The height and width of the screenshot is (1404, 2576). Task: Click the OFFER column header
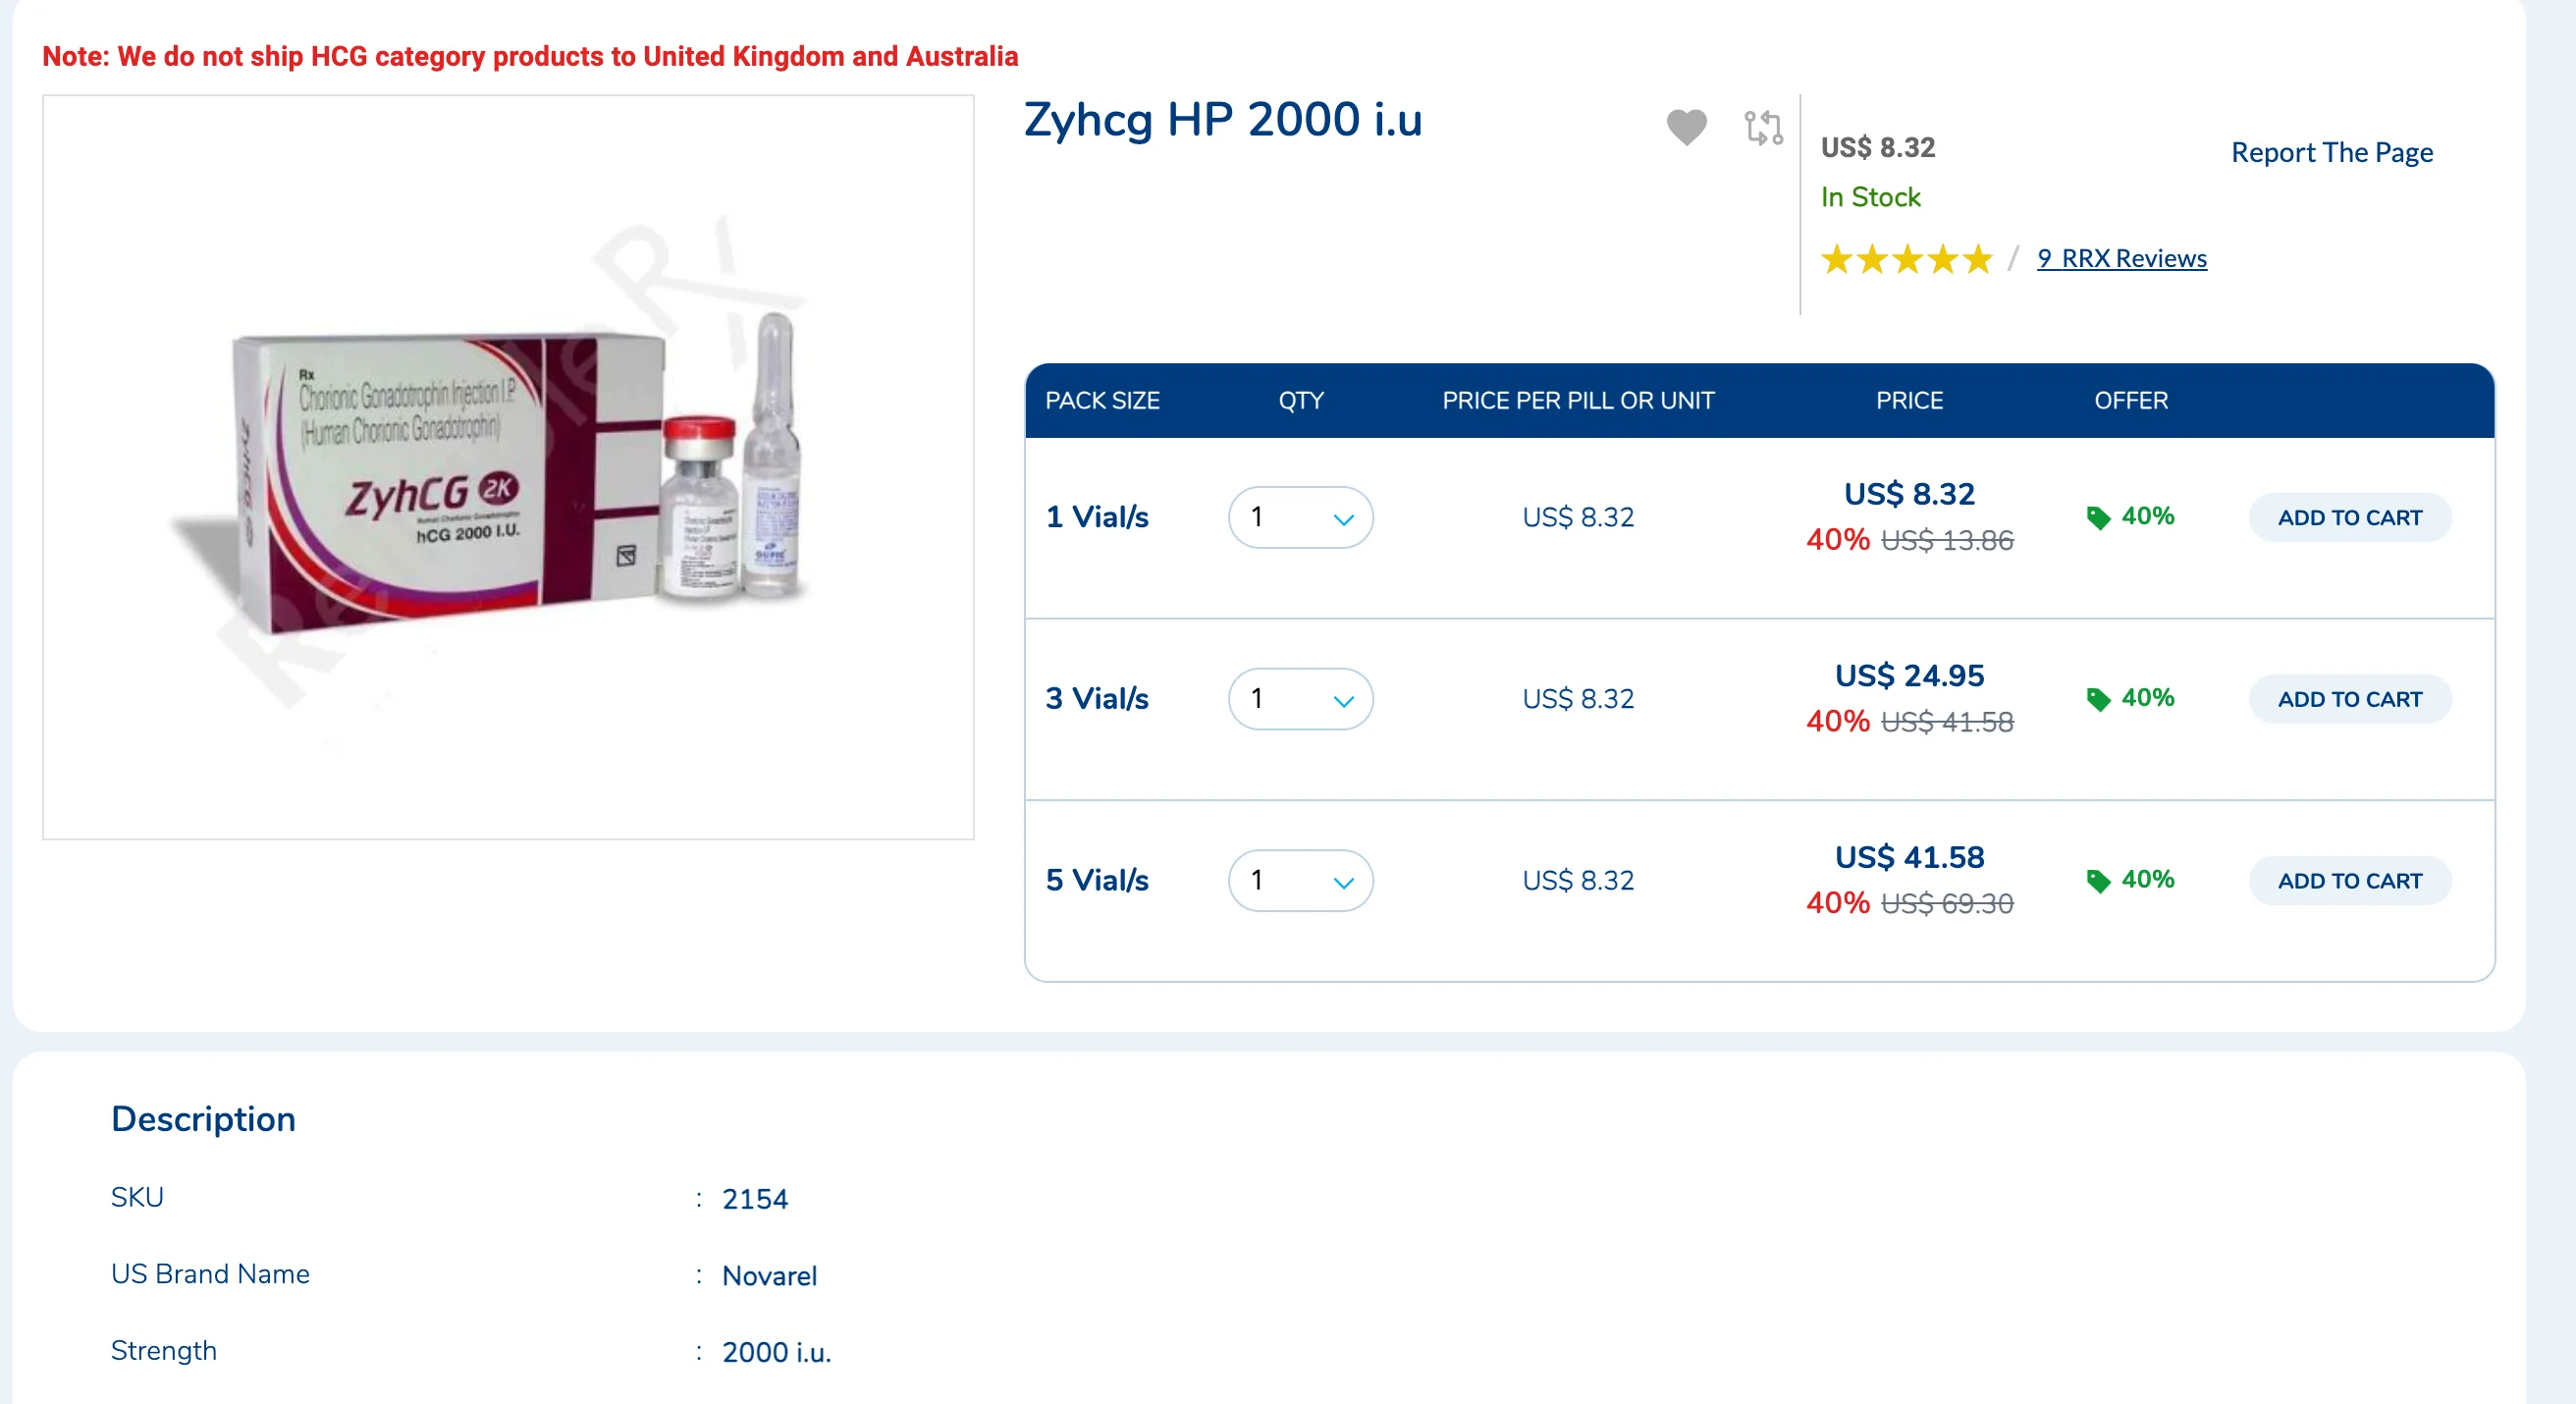point(2130,401)
